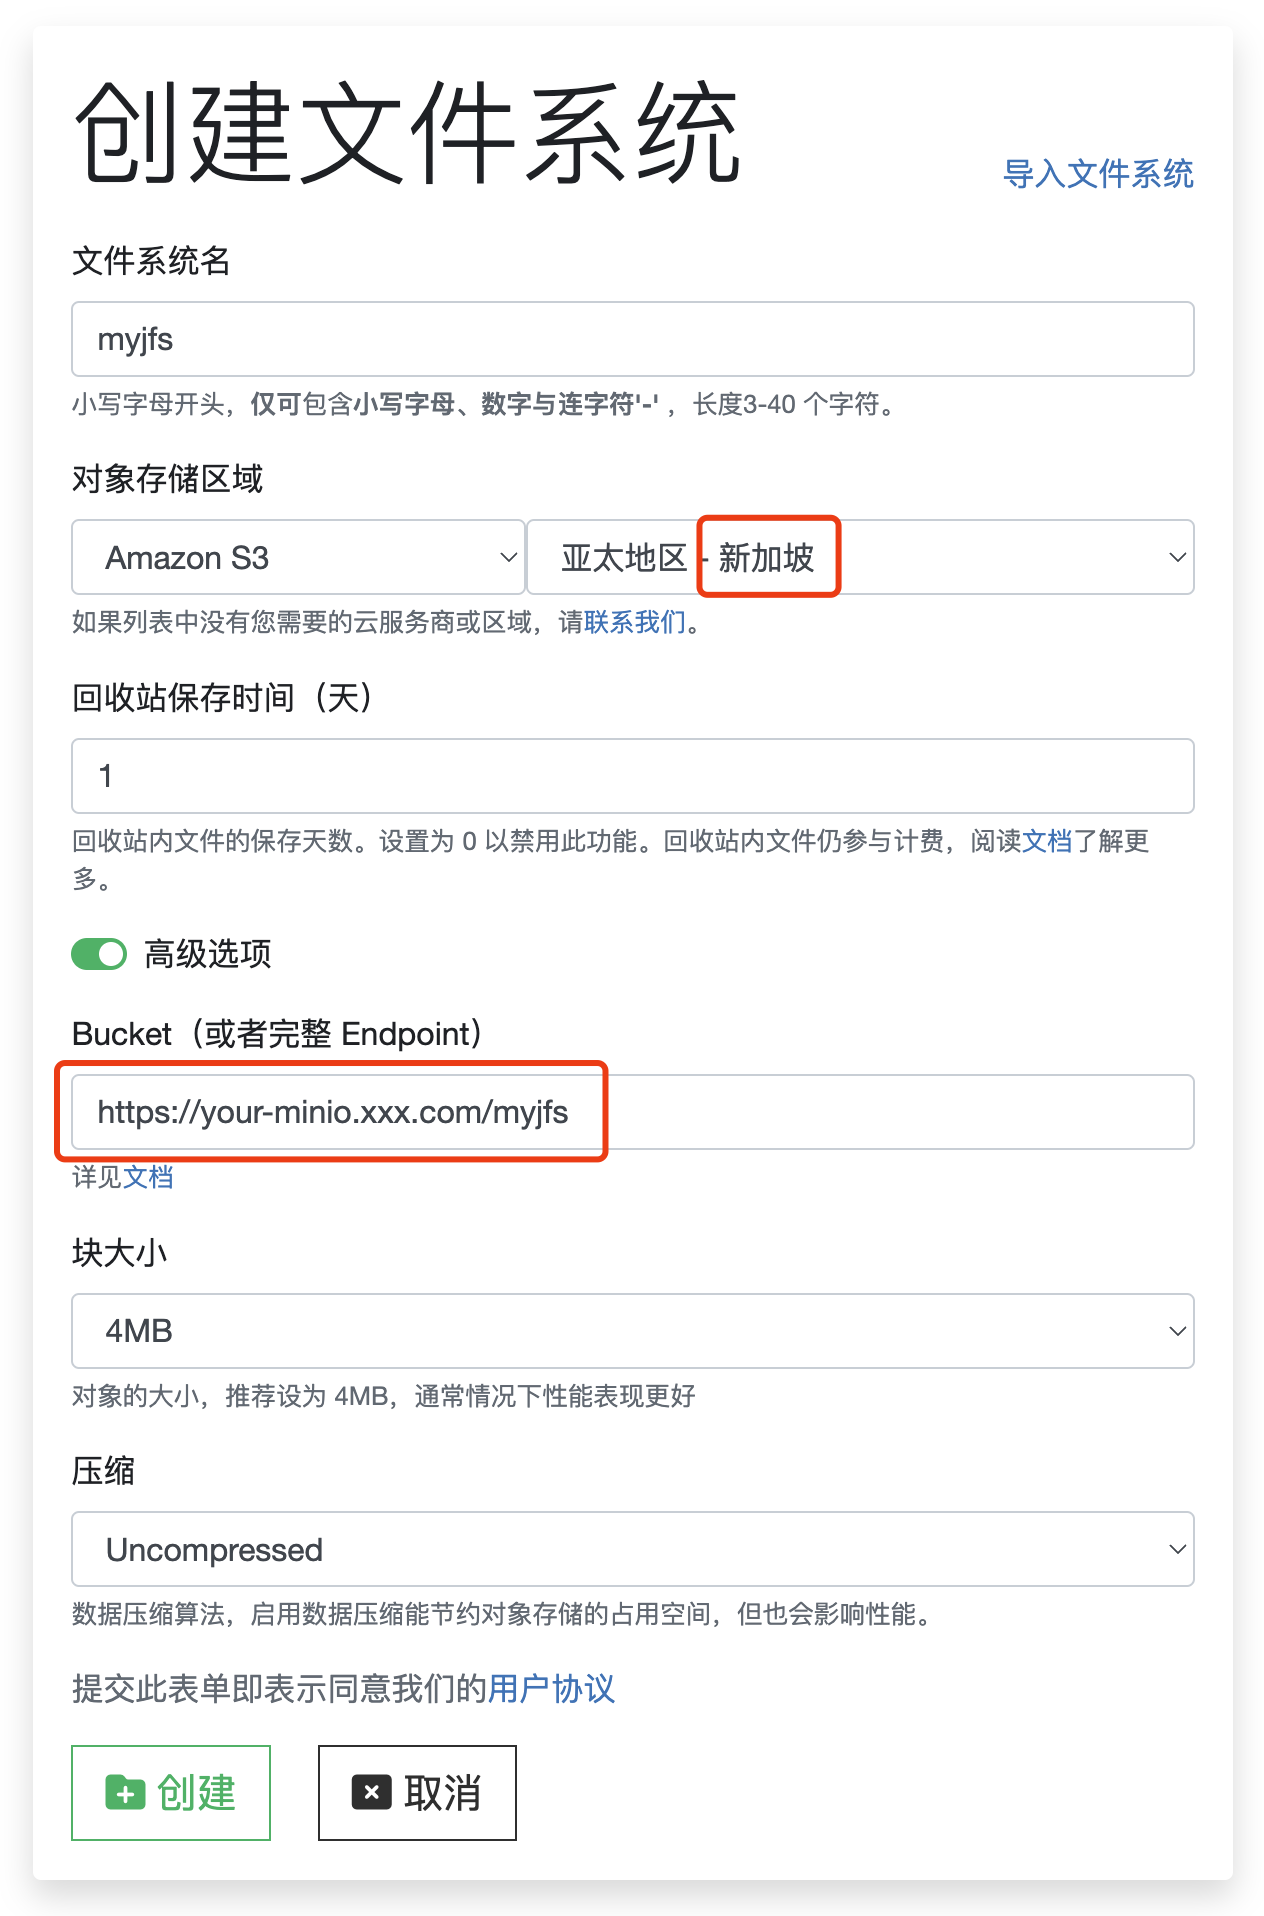Click the X icon on 取消 button
Image resolution: width=1264 pixels, height=1916 pixels.
pos(371,1792)
